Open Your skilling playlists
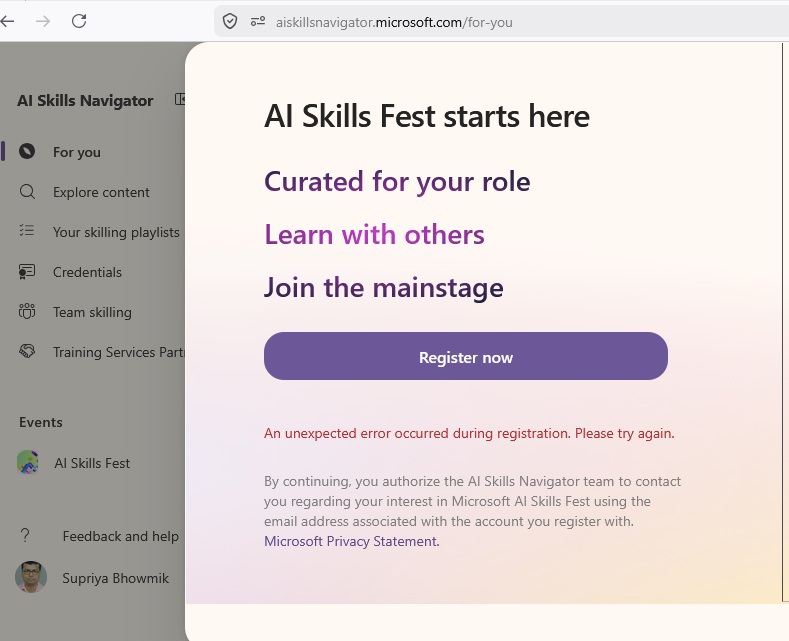Viewport: 789px width, 641px height. pyautogui.click(x=116, y=232)
